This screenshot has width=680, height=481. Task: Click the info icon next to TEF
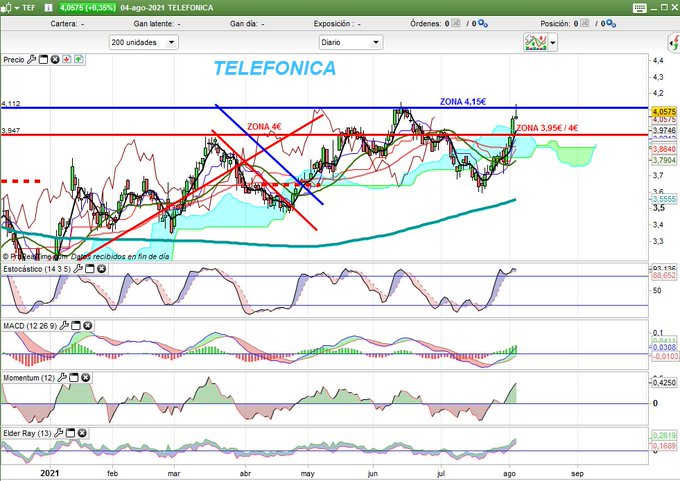click(x=49, y=8)
